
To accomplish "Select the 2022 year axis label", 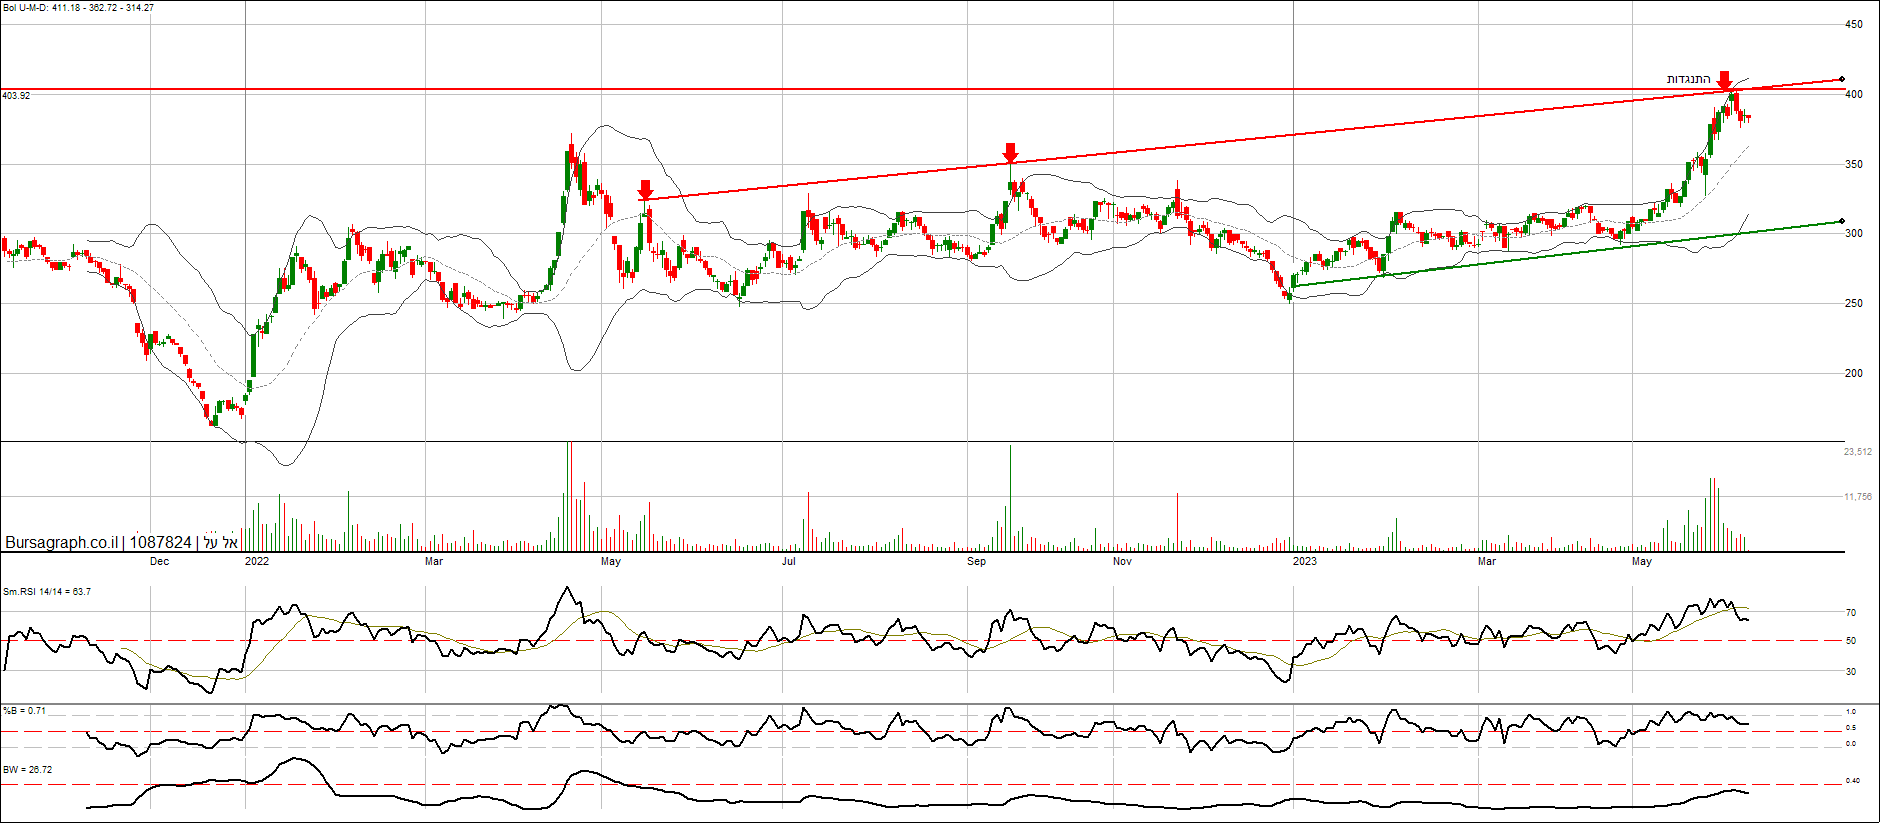I will (257, 562).
